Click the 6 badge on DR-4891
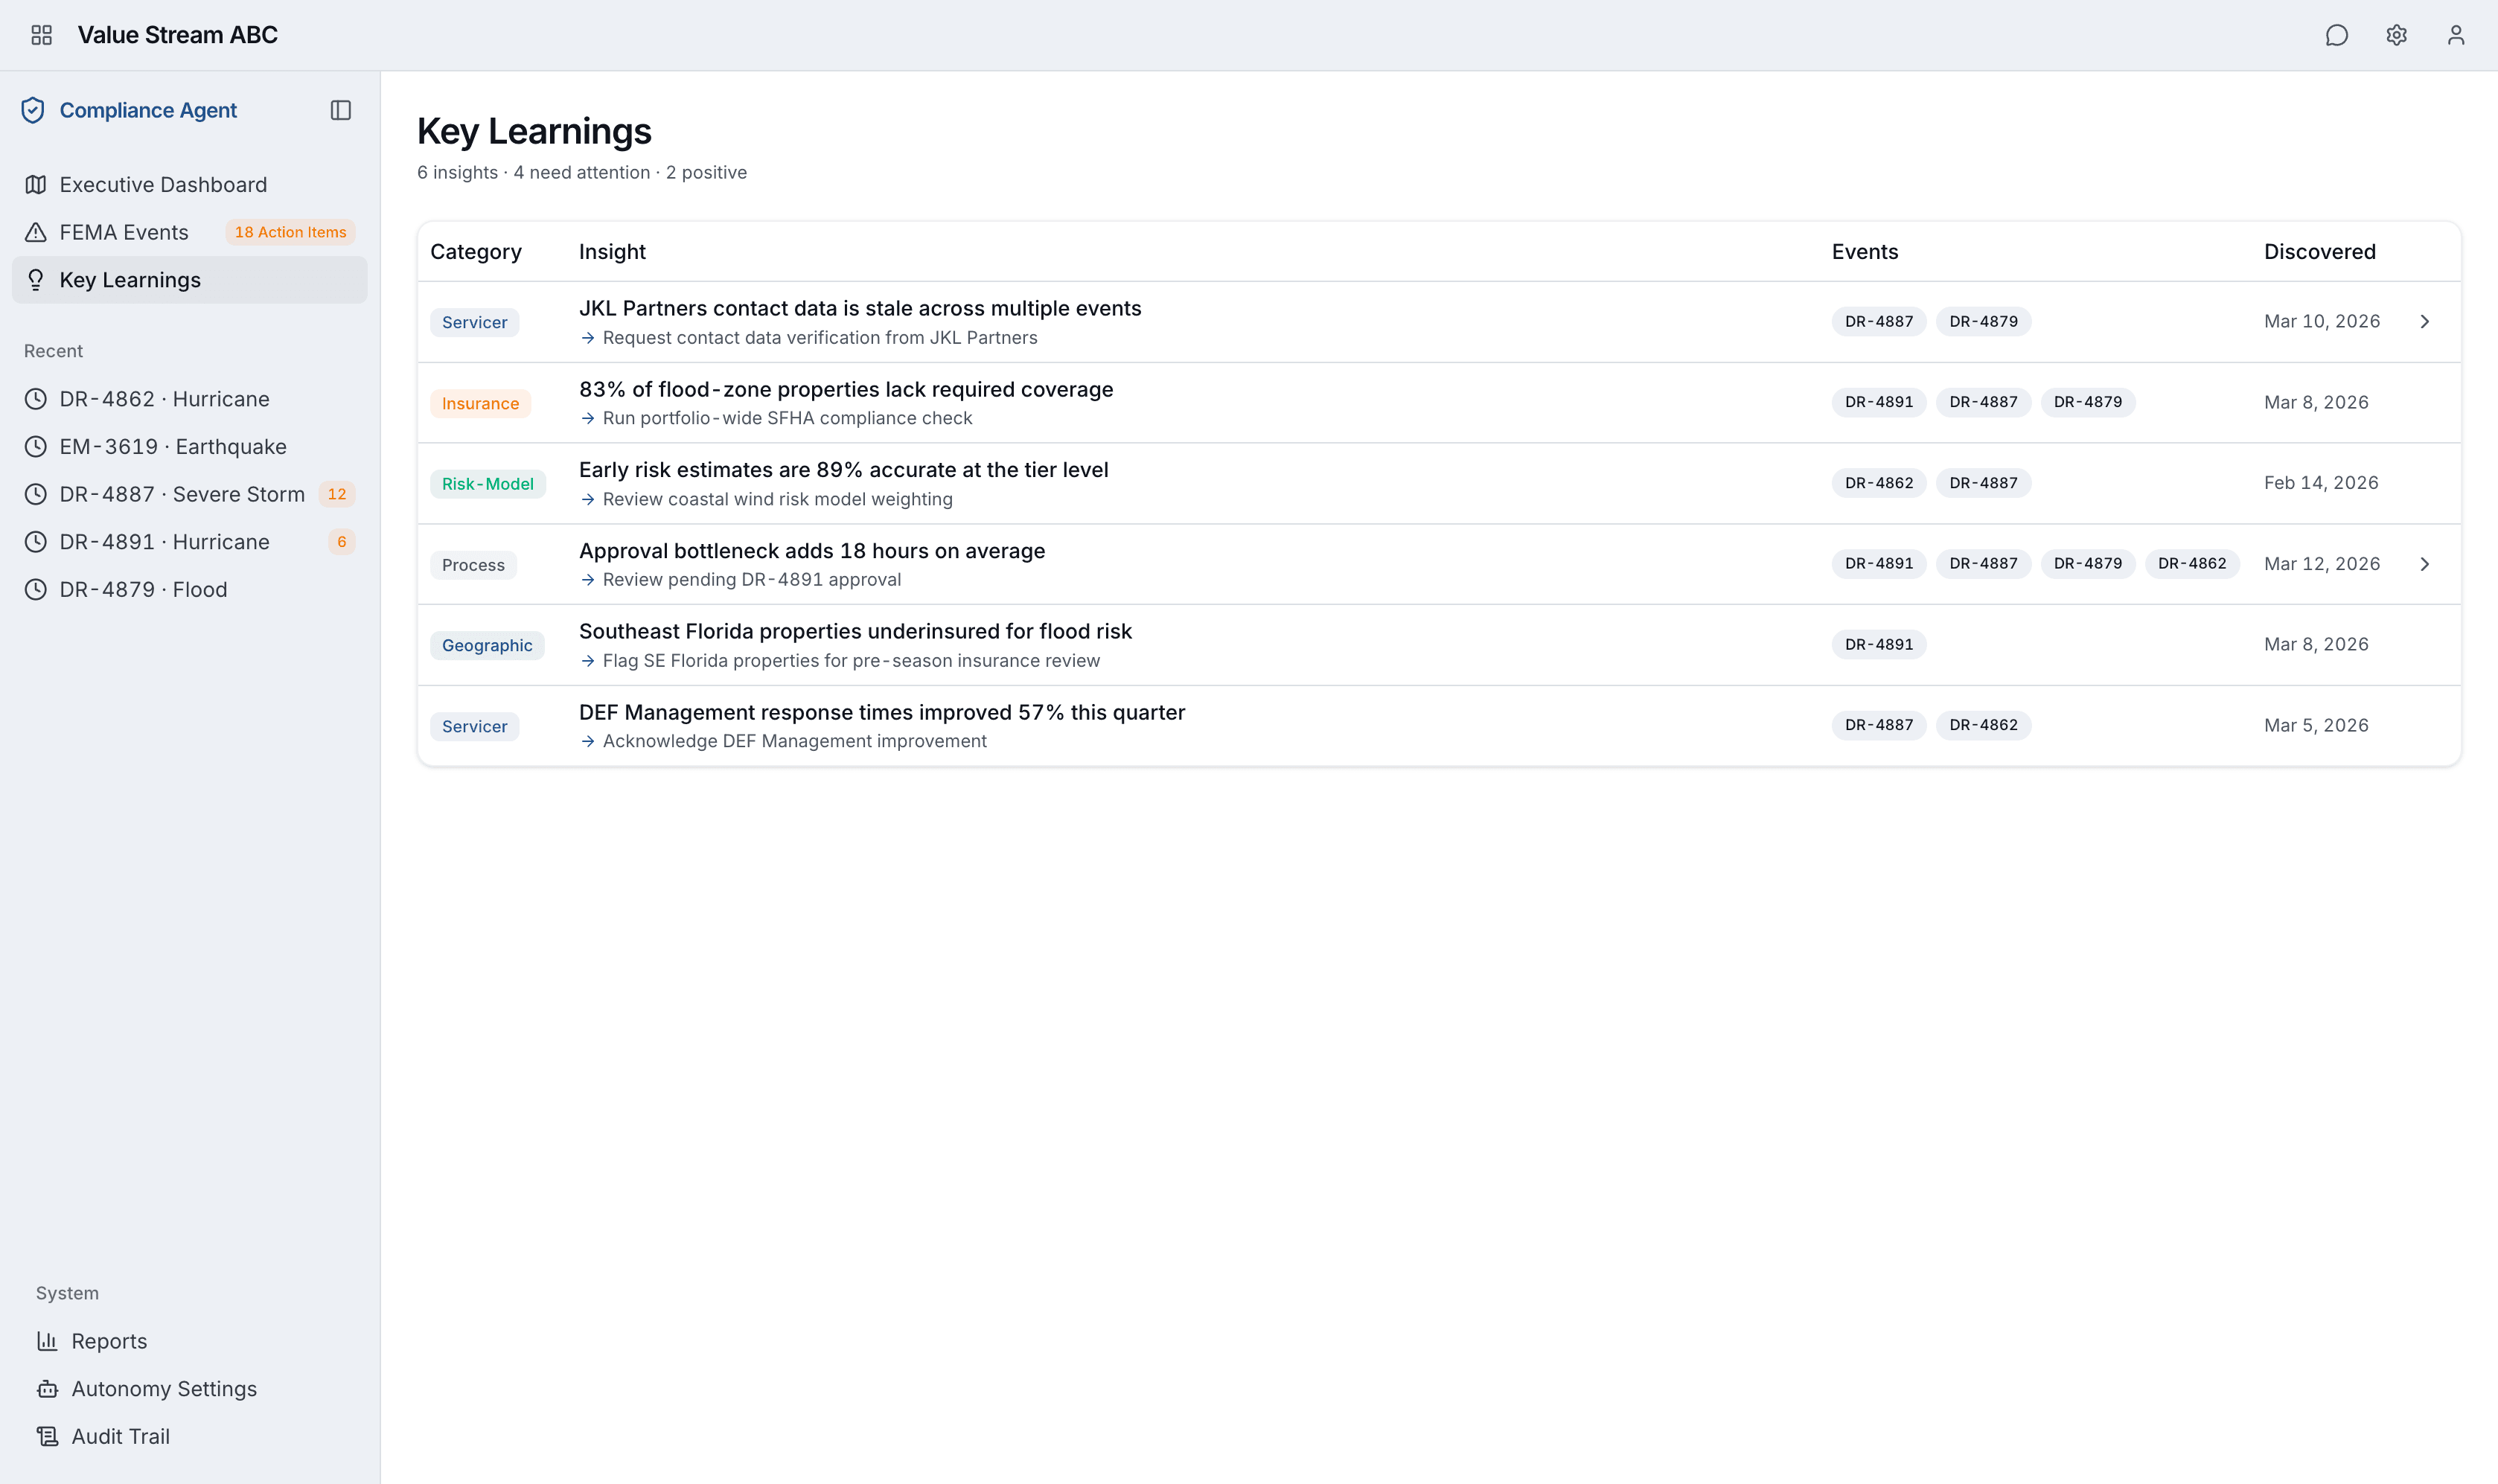The height and width of the screenshot is (1484, 2498). (x=342, y=542)
